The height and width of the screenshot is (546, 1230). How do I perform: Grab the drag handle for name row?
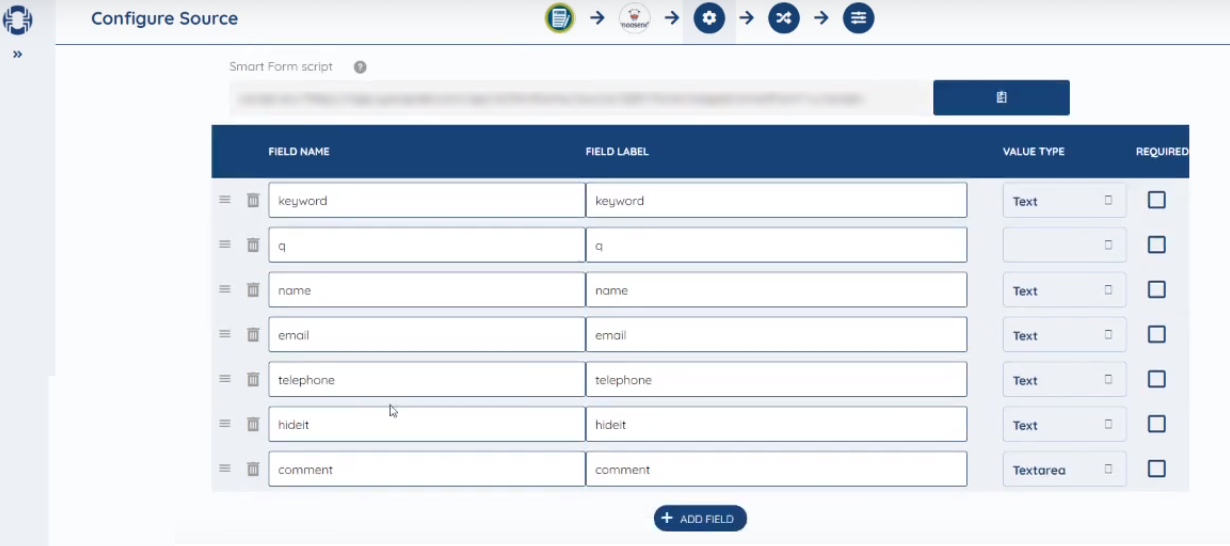click(225, 289)
